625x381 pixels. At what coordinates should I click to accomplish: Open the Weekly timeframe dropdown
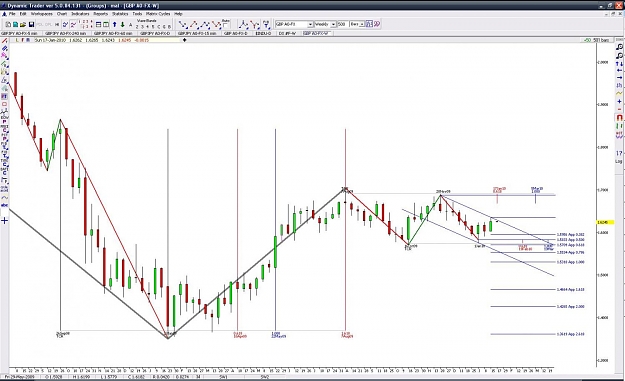coord(334,24)
